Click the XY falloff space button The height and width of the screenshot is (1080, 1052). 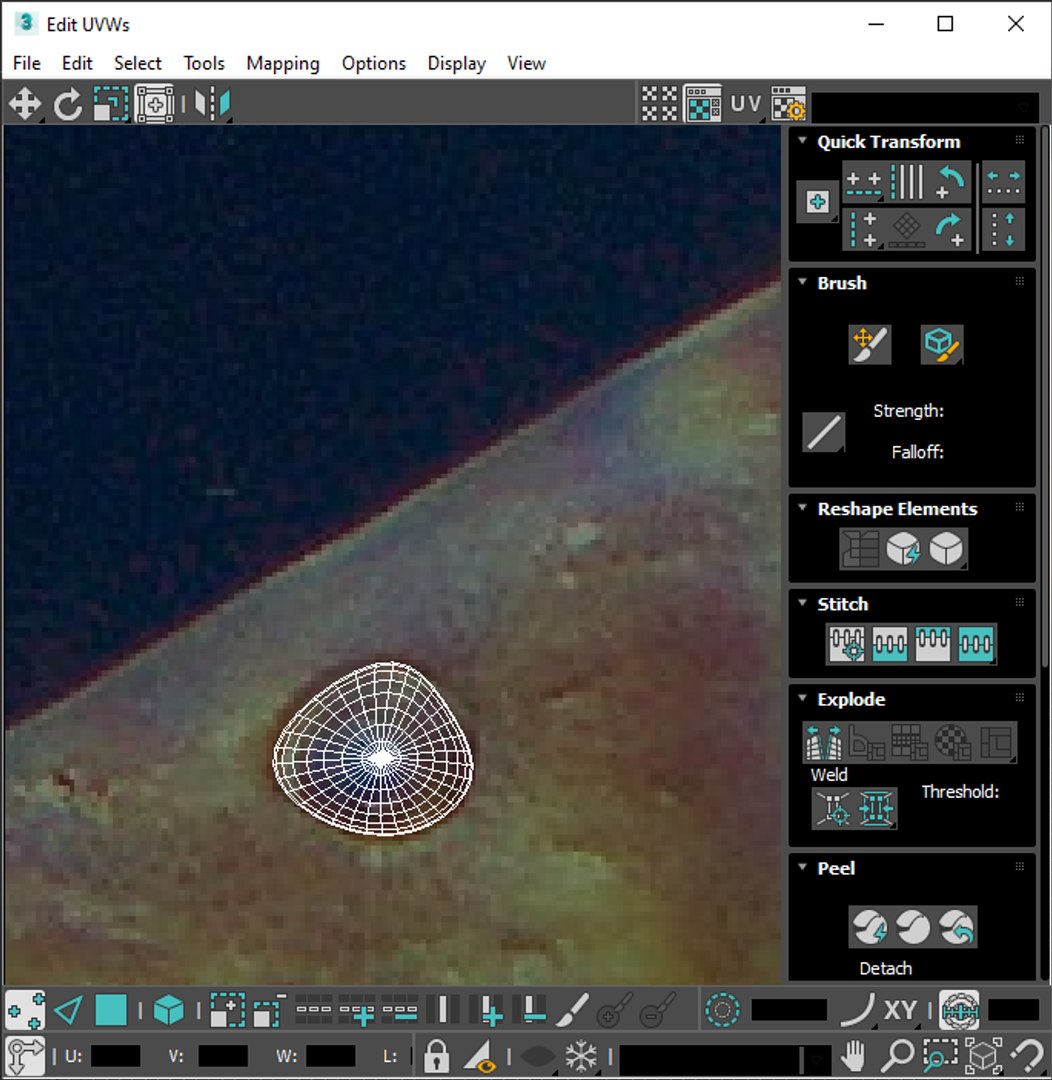point(900,1010)
